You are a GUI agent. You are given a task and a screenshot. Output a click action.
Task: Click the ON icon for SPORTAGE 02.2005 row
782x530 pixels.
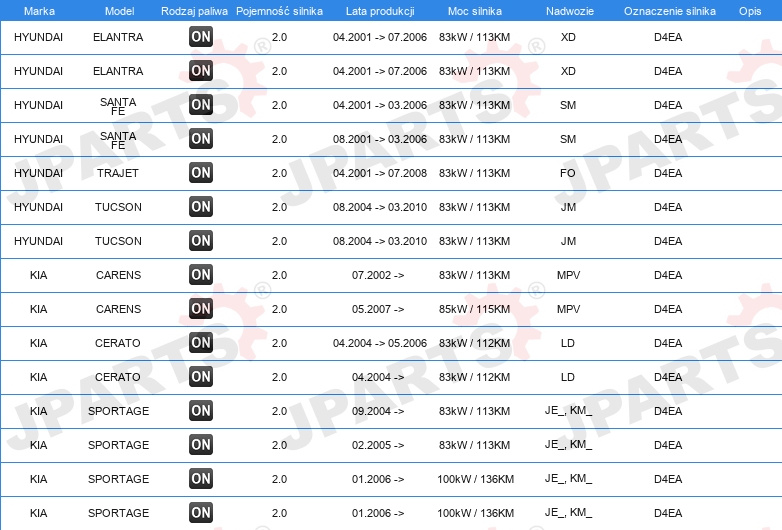click(201, 445)
